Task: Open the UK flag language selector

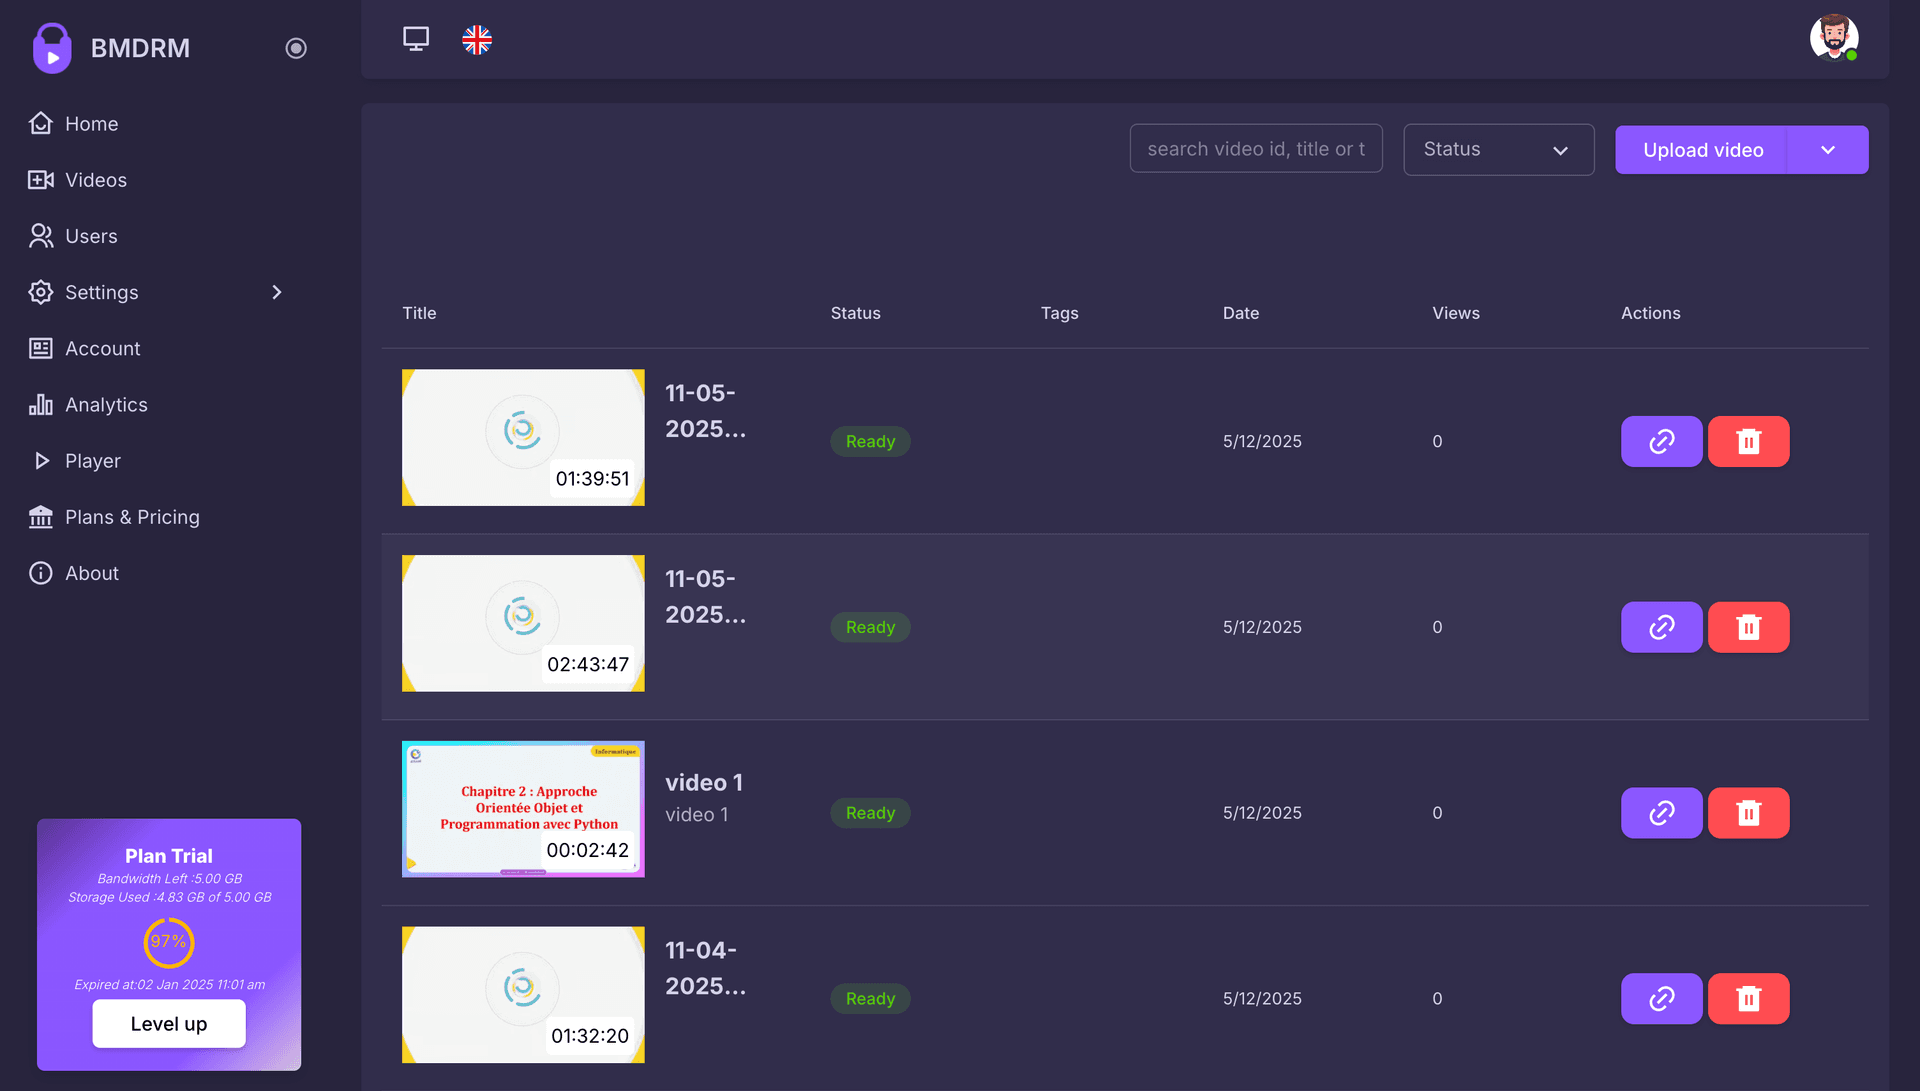Action: click(x=477, y=40)
